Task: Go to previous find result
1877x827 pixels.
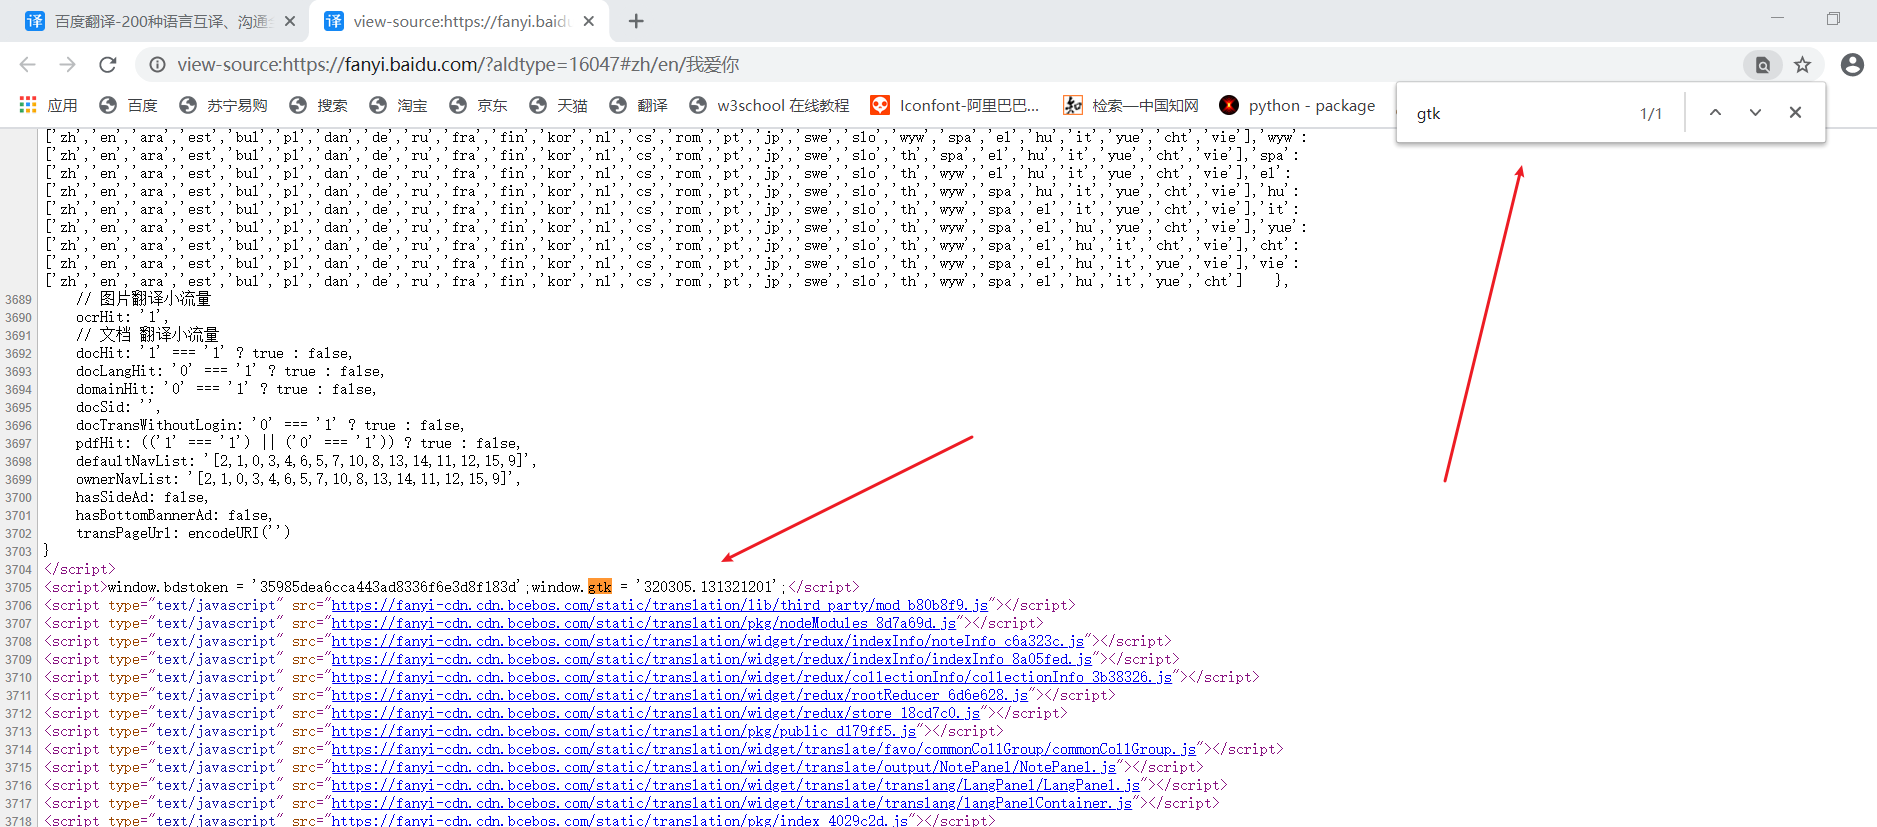Action: [1715, 113]
